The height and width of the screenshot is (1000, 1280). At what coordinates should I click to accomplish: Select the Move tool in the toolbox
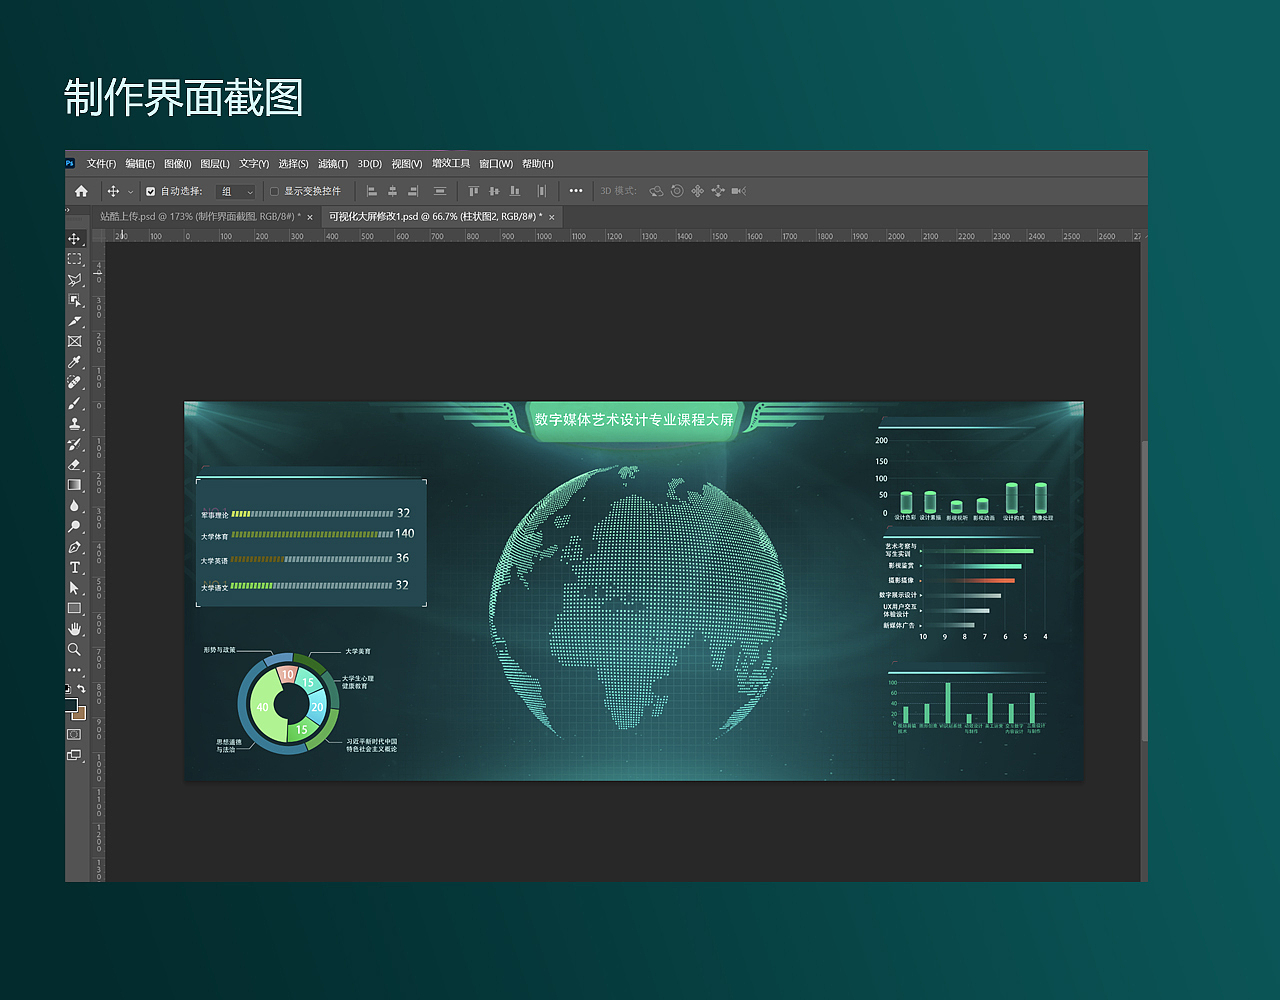pyautogui.click(x=74, y=239)
